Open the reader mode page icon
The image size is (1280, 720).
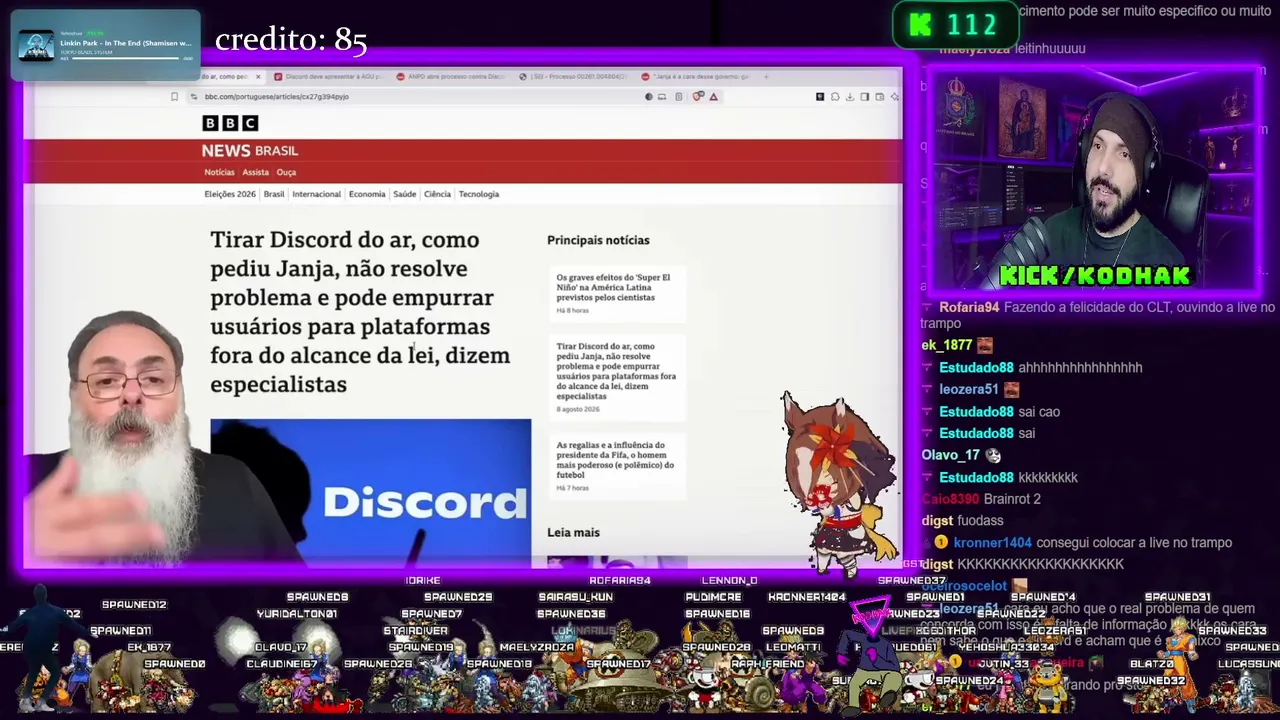pos(679,97)
